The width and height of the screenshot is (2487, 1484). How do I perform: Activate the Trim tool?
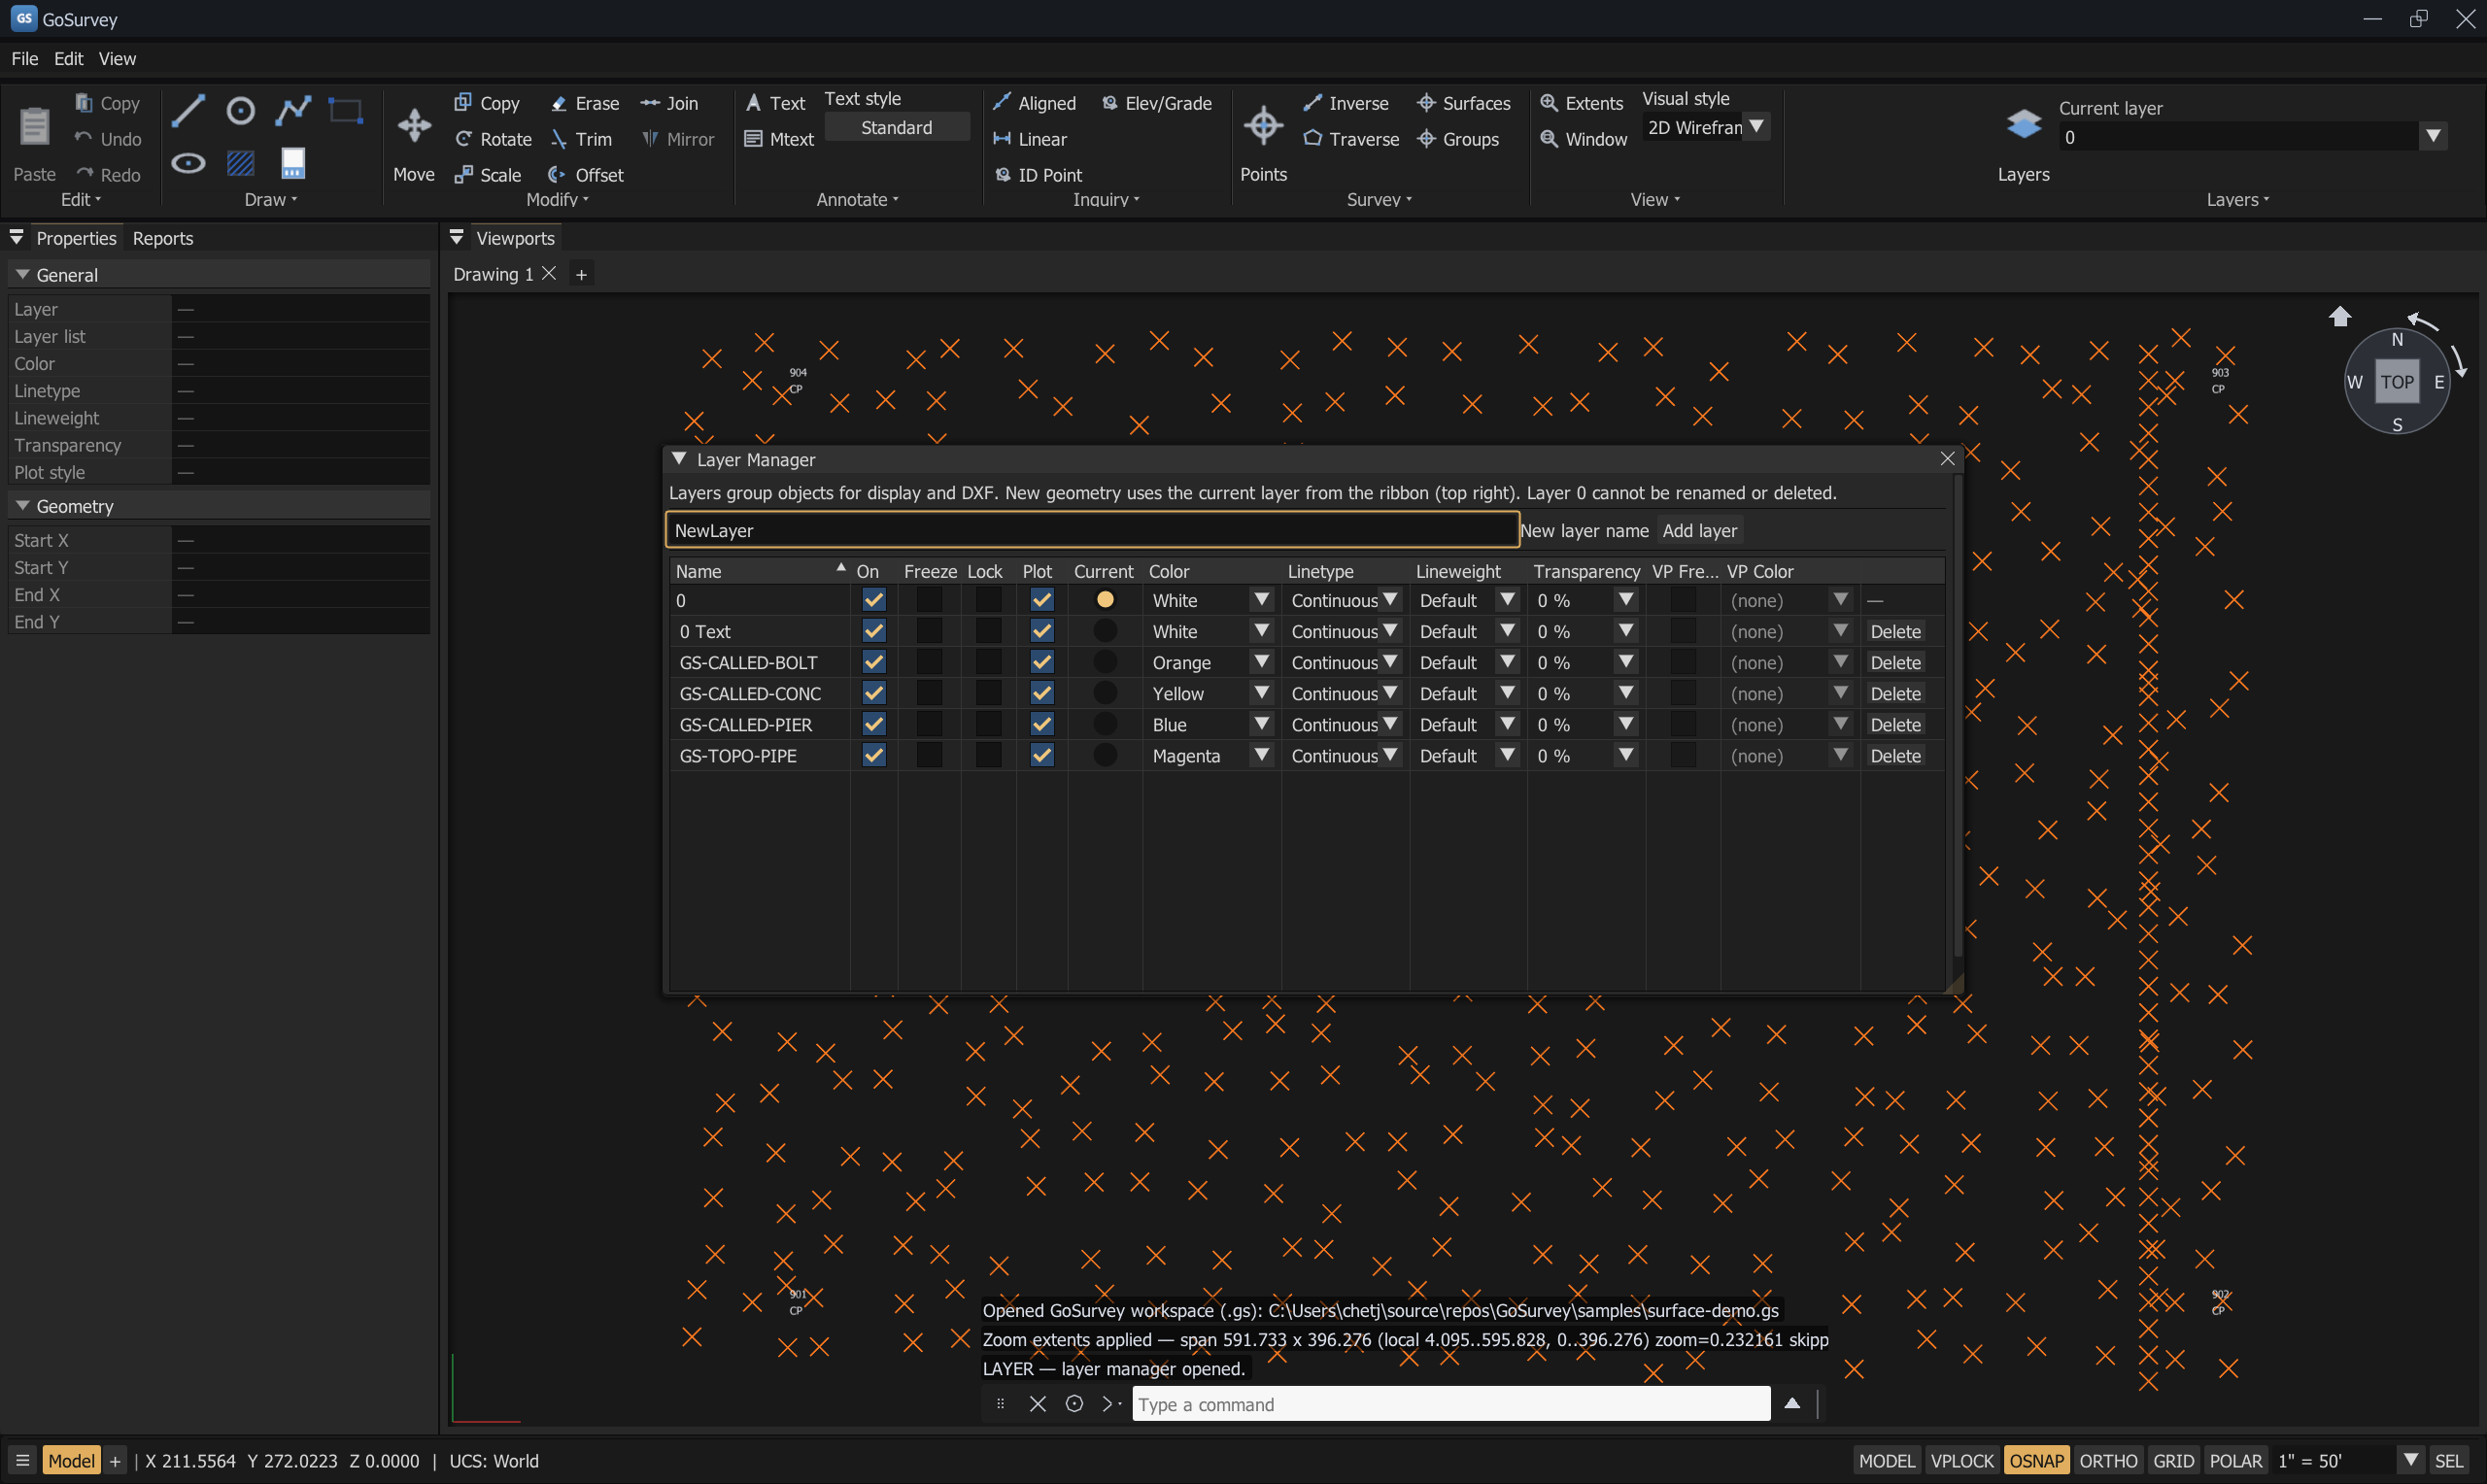pos(581,139)
